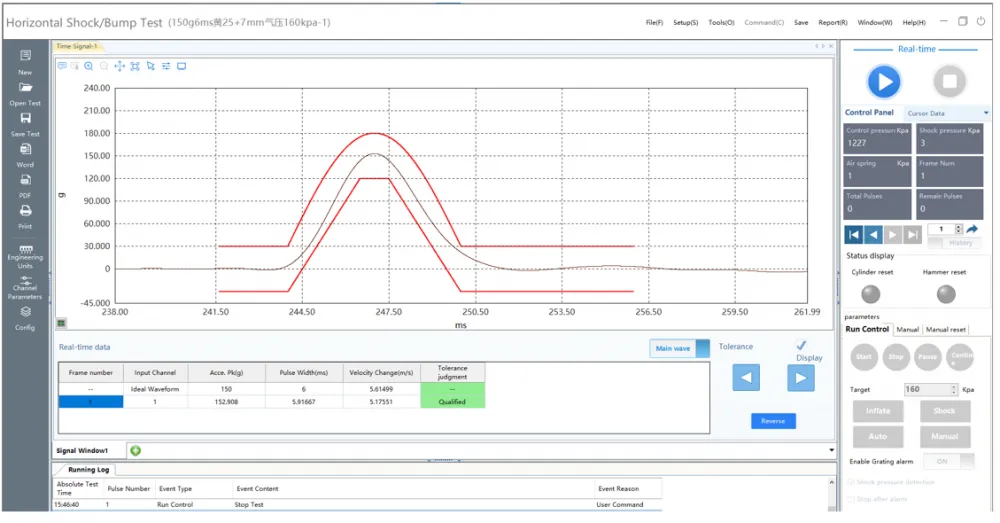Expand the Cursor Data dropdown arrow

(986, 113)
